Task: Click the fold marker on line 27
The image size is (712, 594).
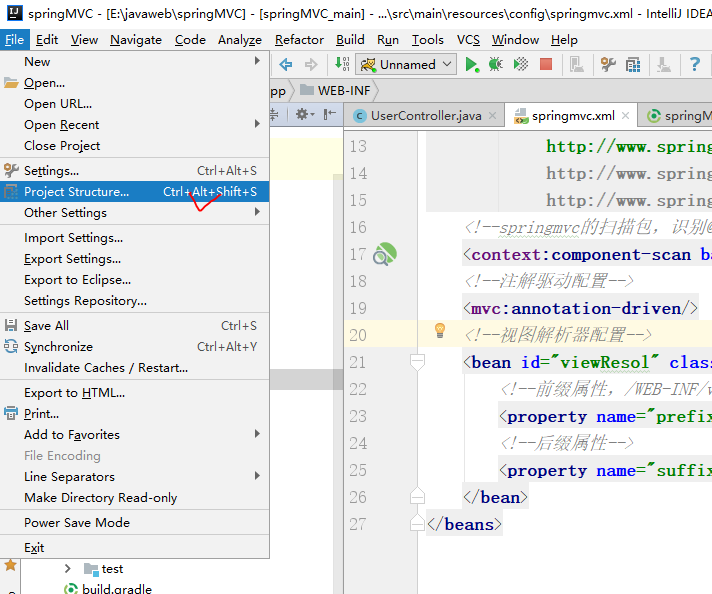Action: (417, 523)
